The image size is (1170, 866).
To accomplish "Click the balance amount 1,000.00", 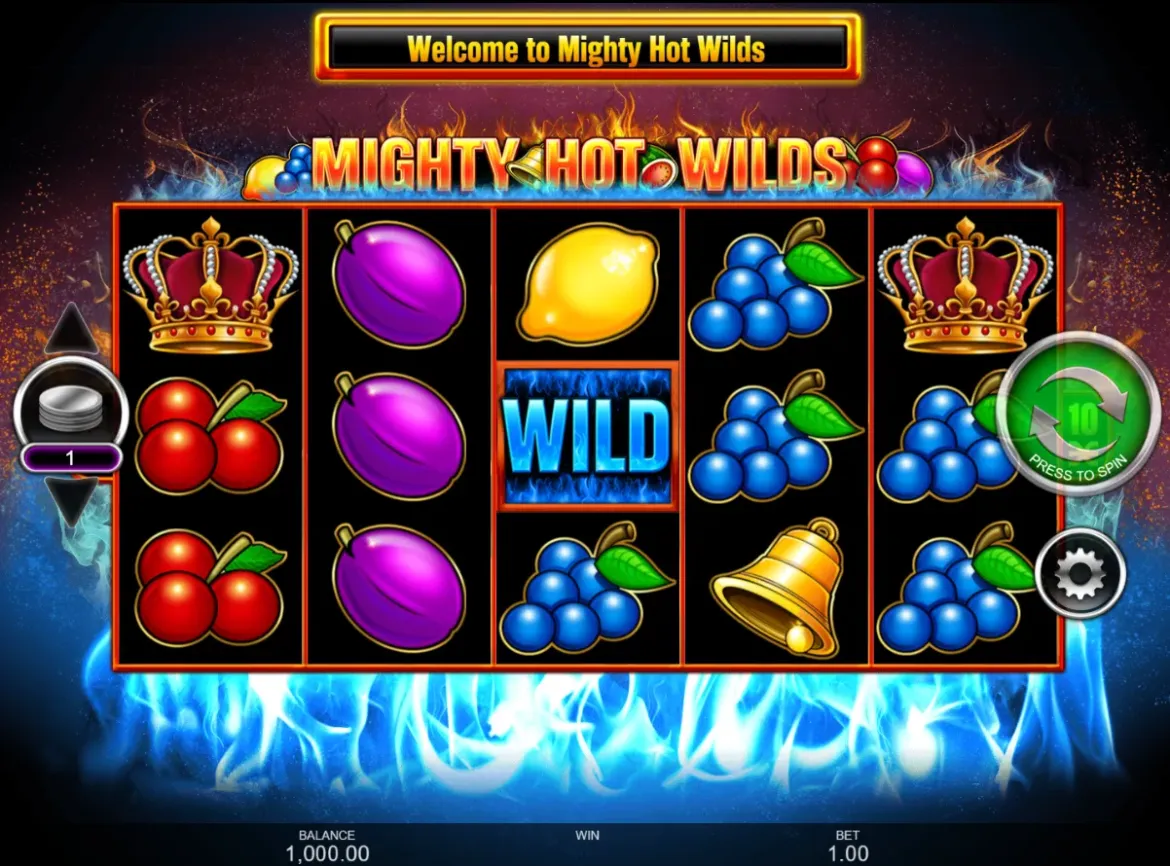I will (327, 853).
